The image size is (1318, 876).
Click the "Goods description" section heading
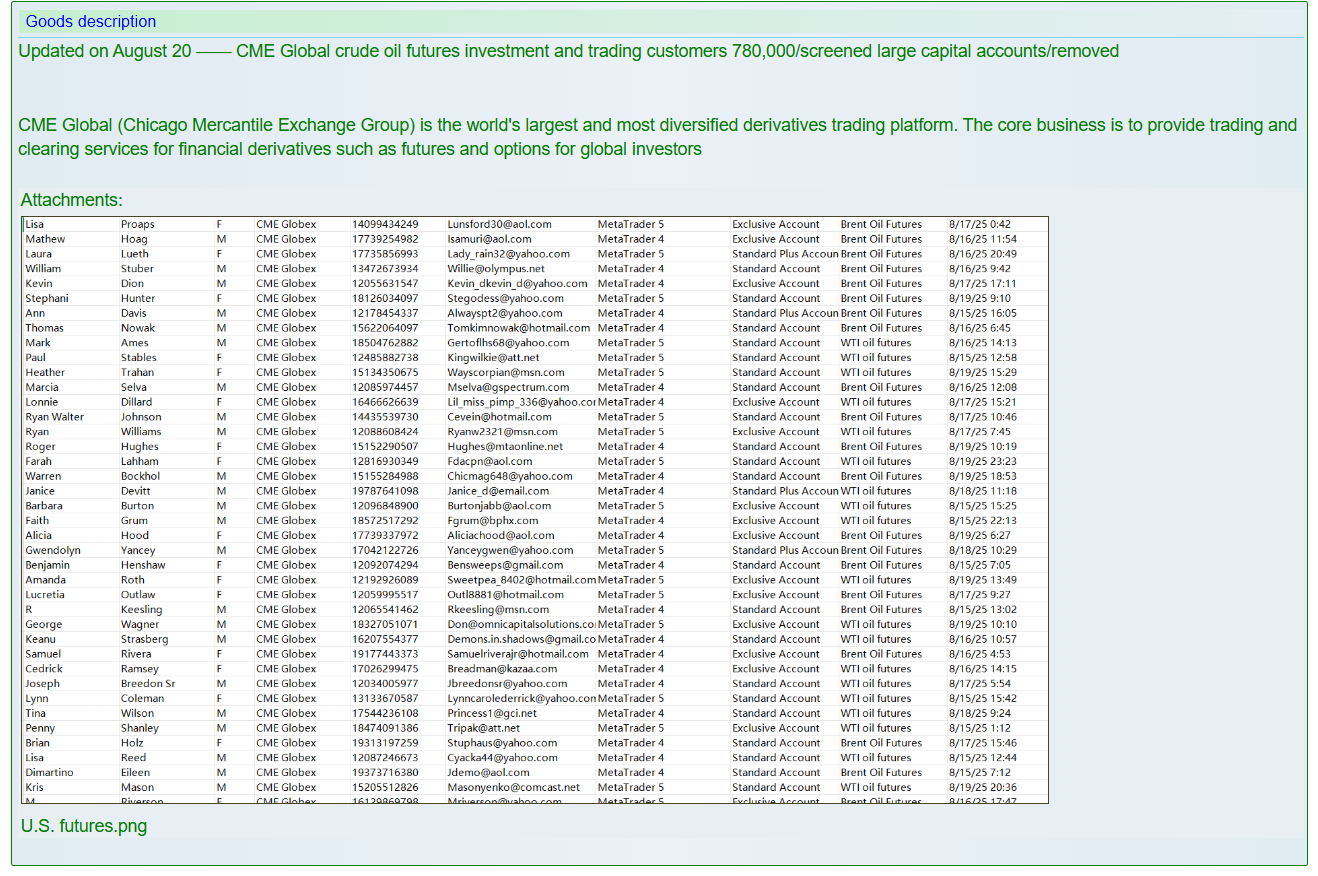(x=91, y=22)
